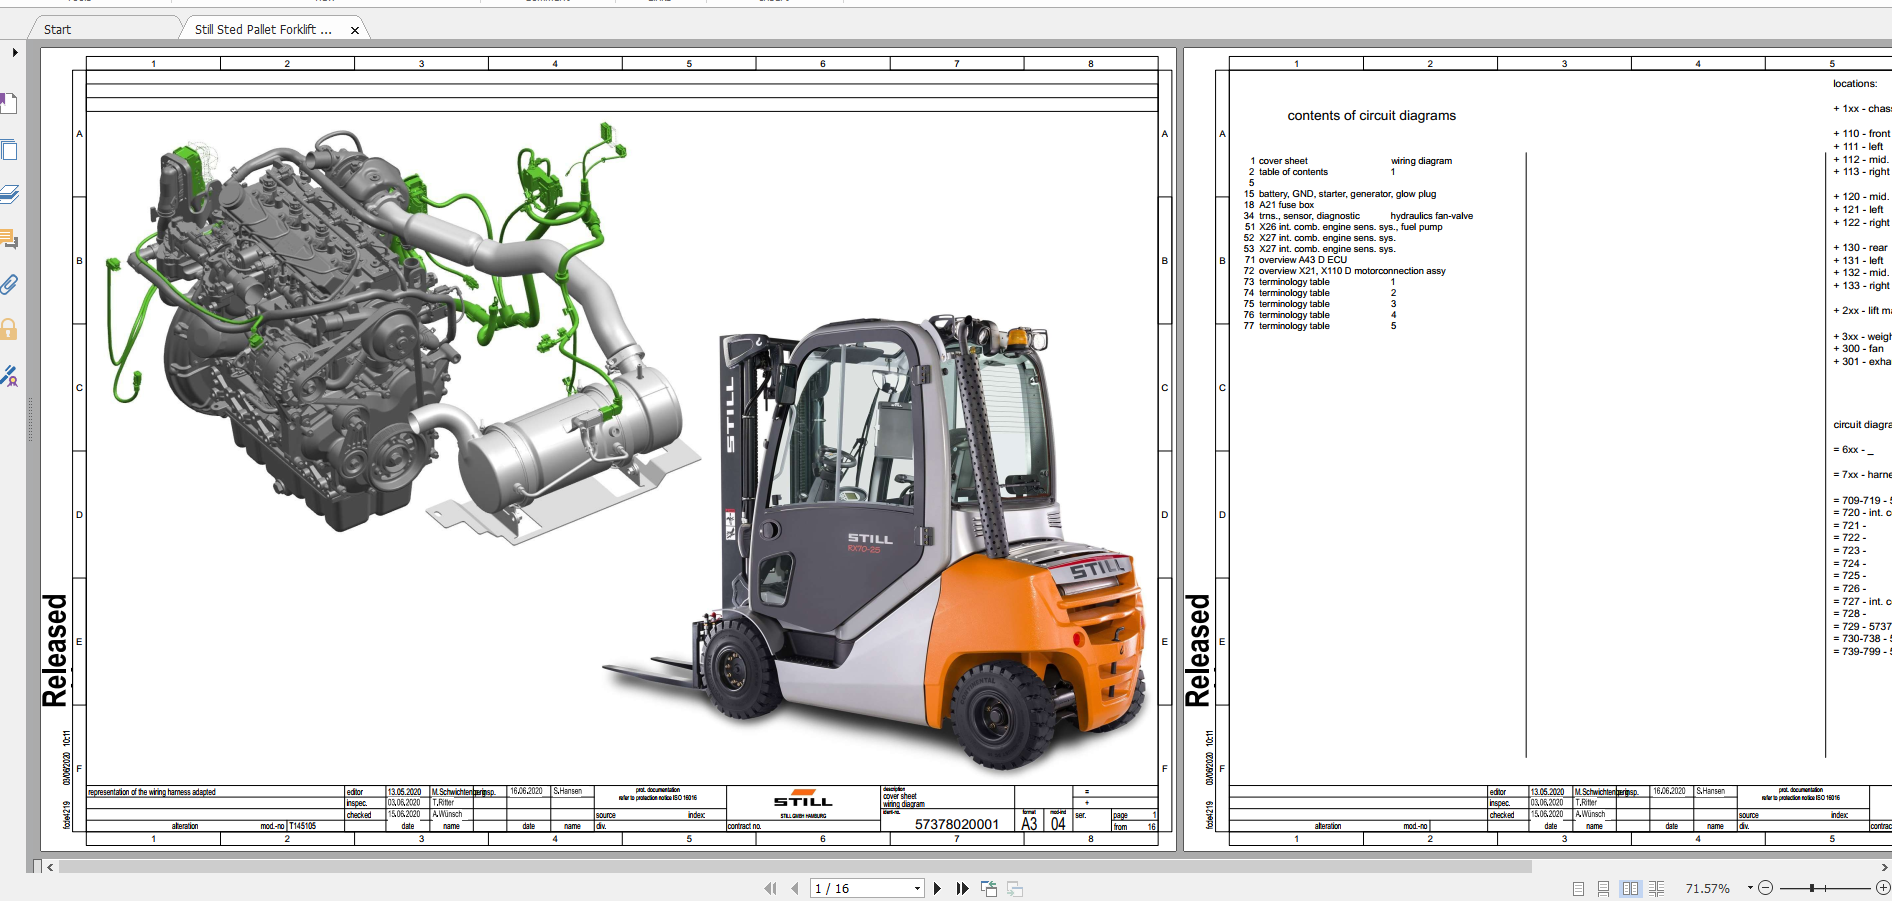The width and height of the screenshot is (1892, 901).
Task: Open the document security panel
Action: (x=11, y=330)
